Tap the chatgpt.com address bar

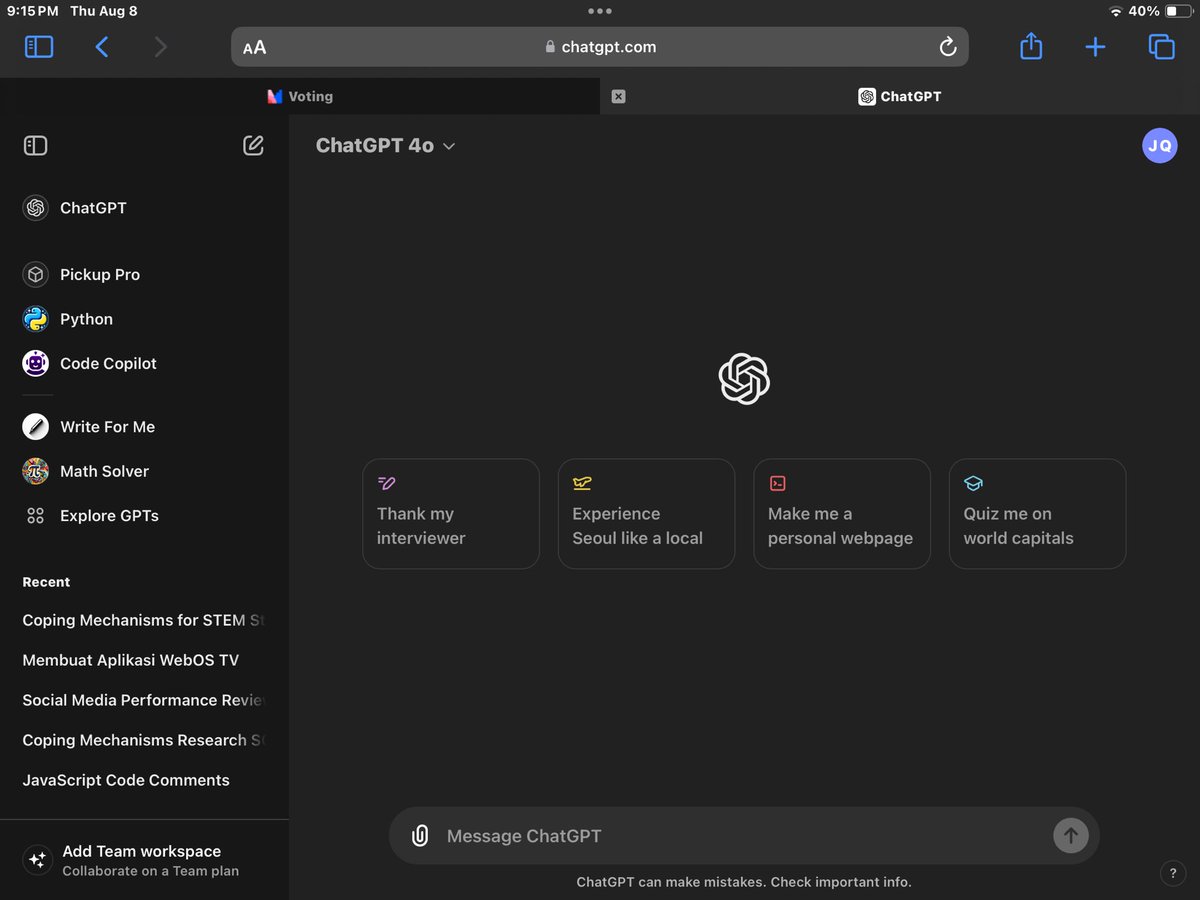pos(600,47)
